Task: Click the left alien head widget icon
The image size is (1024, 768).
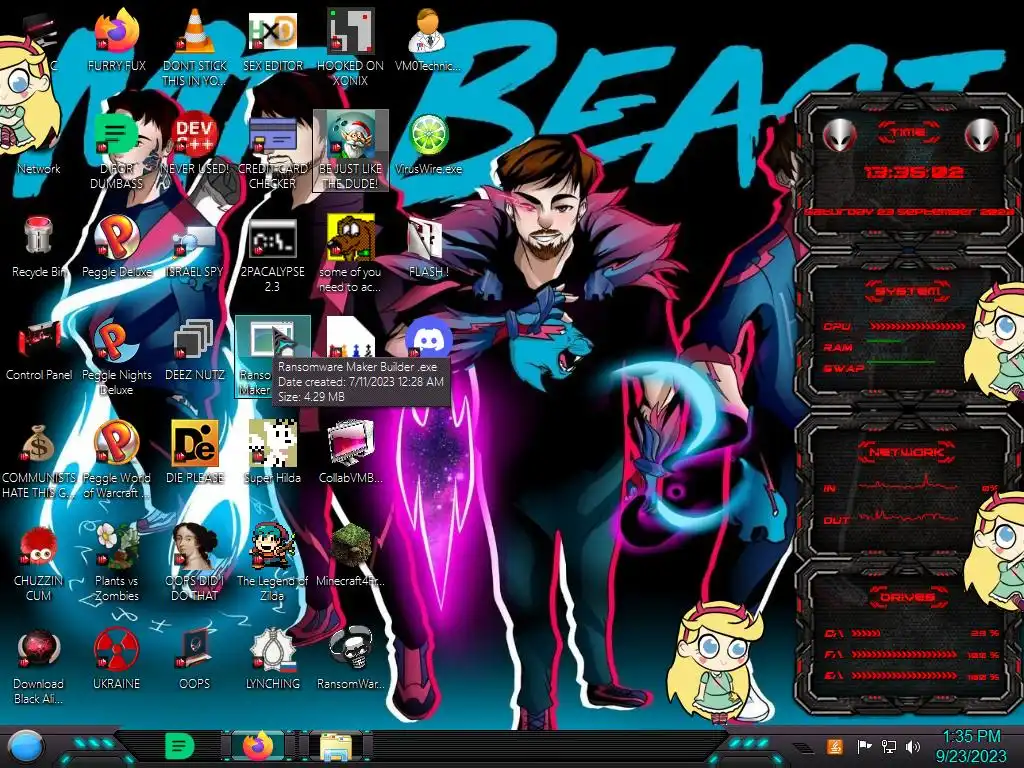Action: (839, 135)
